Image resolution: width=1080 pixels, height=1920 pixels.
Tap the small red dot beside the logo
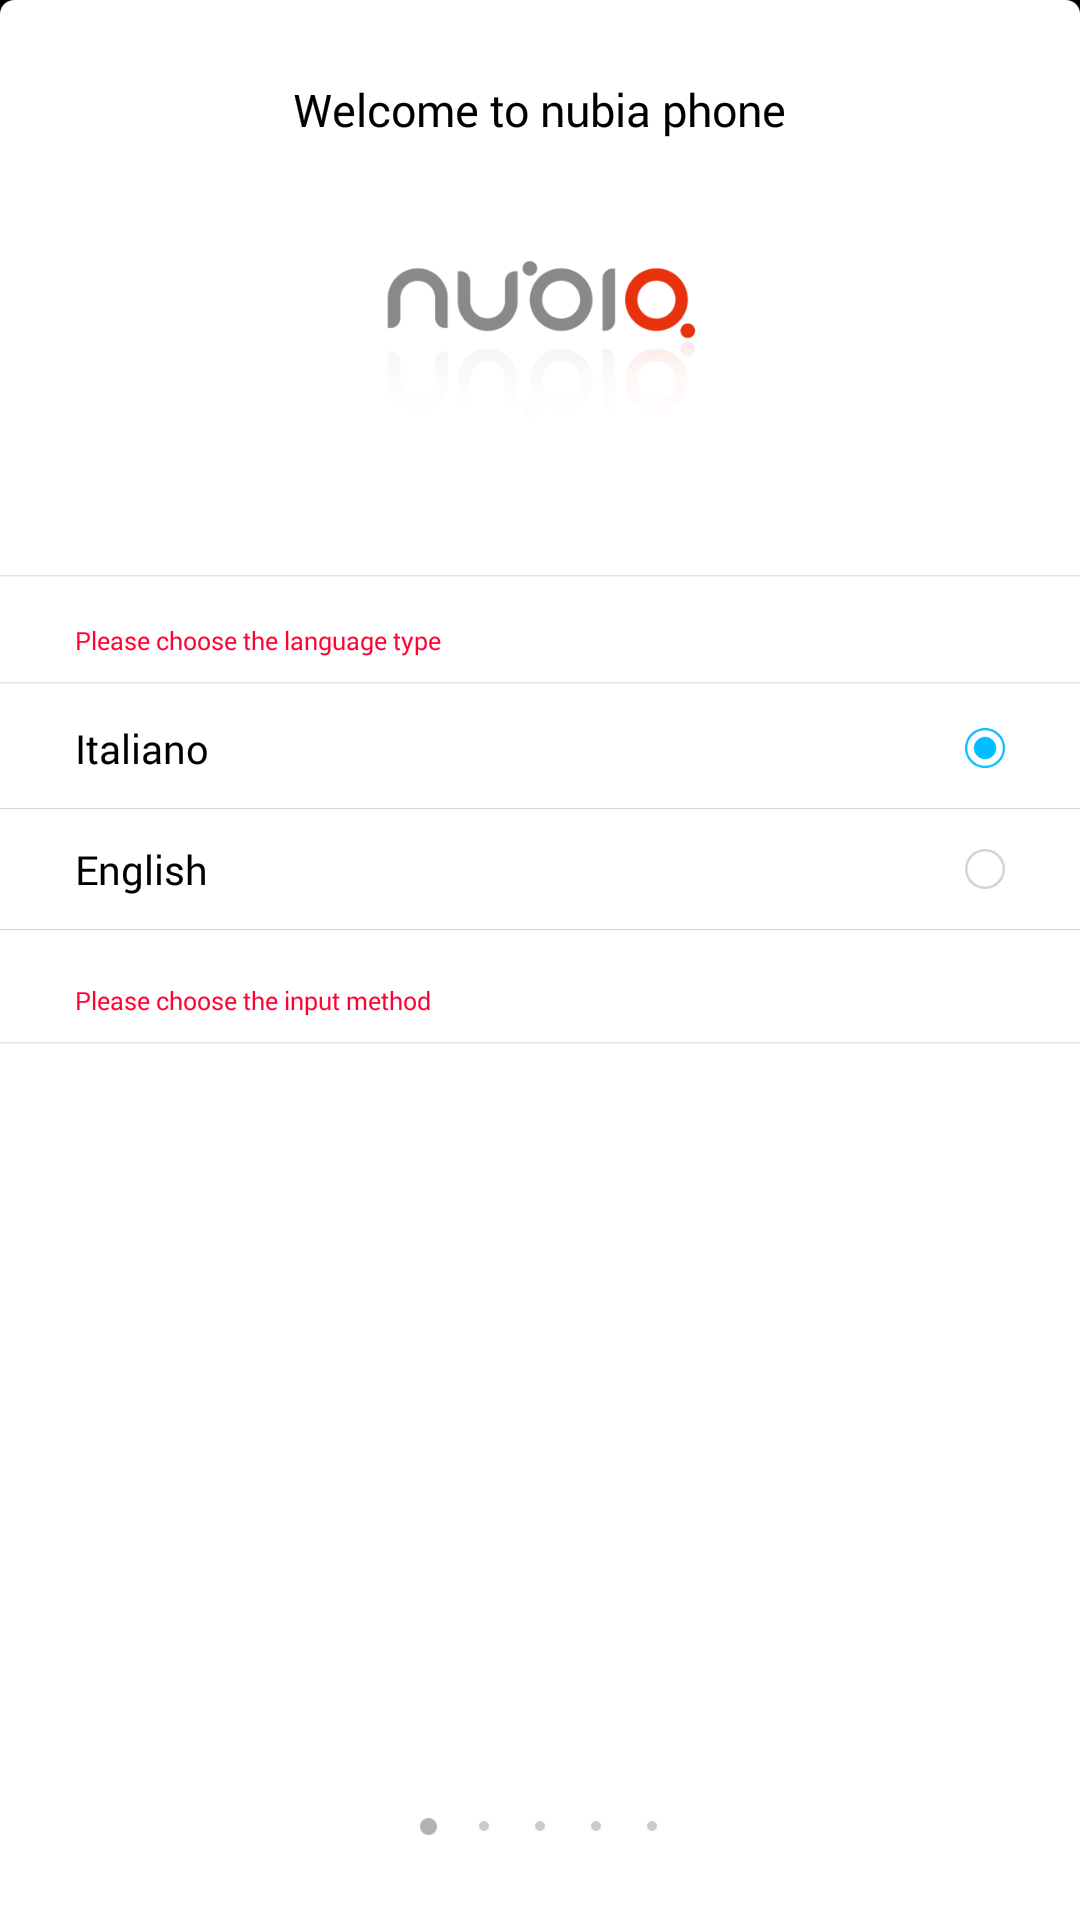(687, 331)
